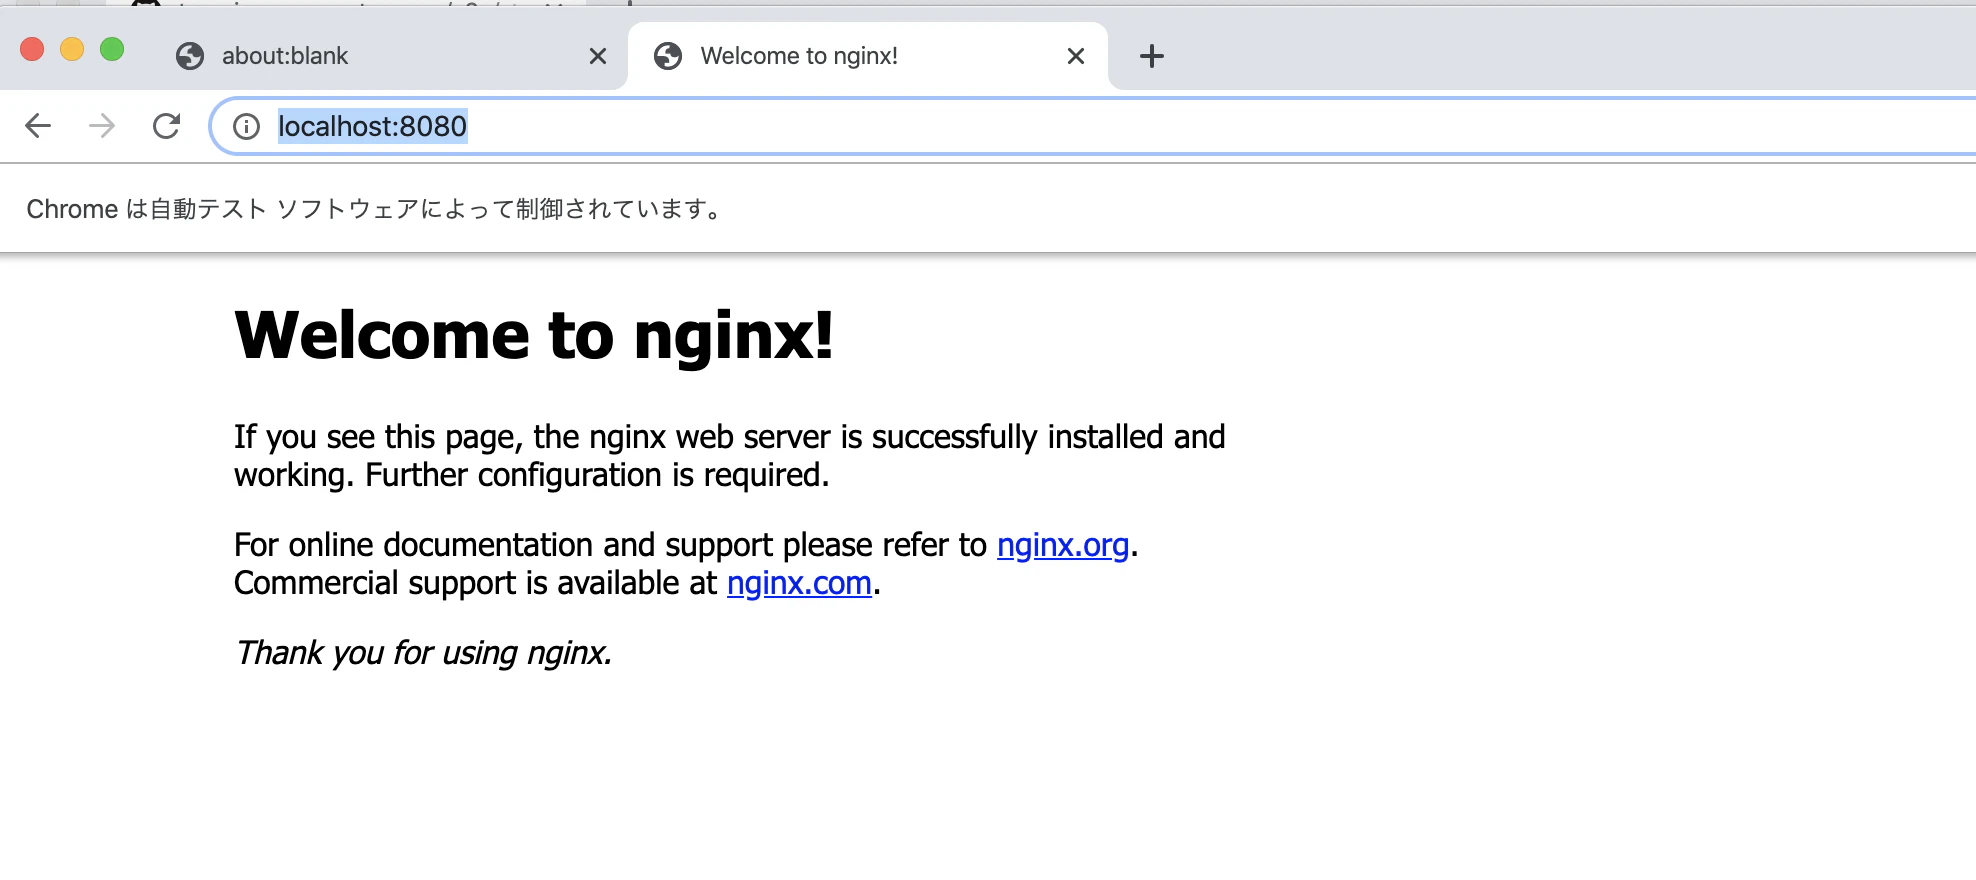Switch to the about:blank tab
Image resolution: width=1976 pixels, height=880 pixels.
coord(390,56)
